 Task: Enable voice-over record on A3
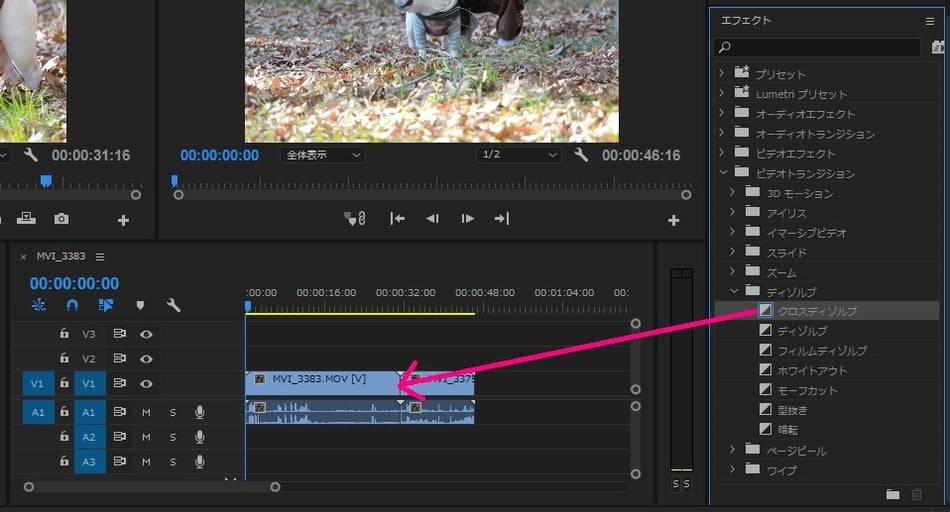(x=199, y=462)
